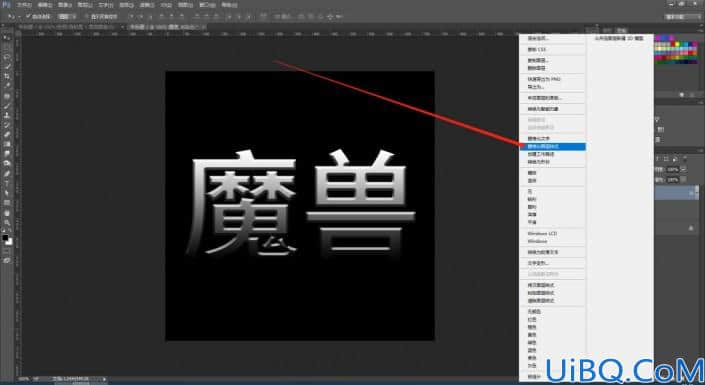Select the Brush tool
The image size is (705, 385).
(x=7, y=106)
